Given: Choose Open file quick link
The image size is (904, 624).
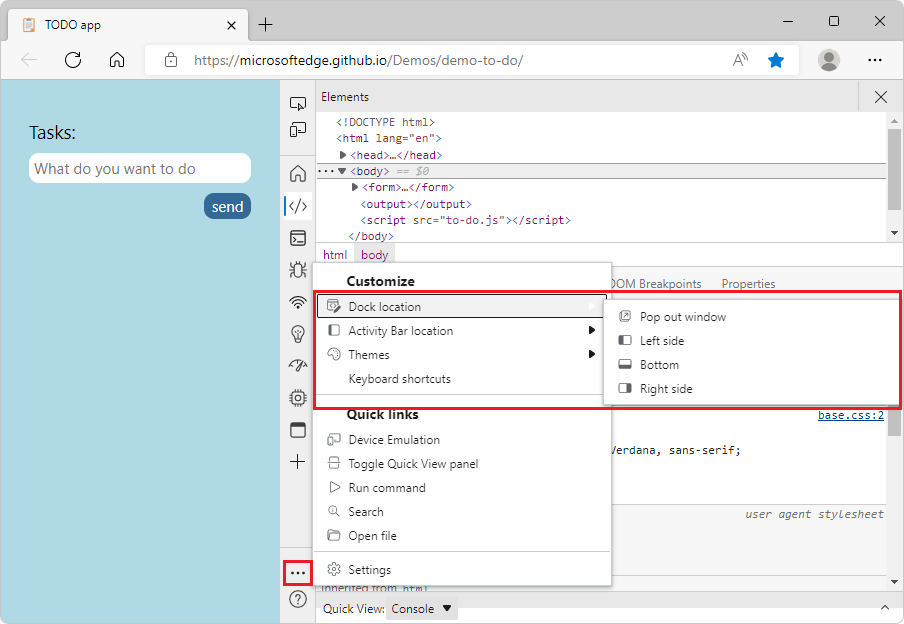Looking at the screenshot, I should [462, 536].
